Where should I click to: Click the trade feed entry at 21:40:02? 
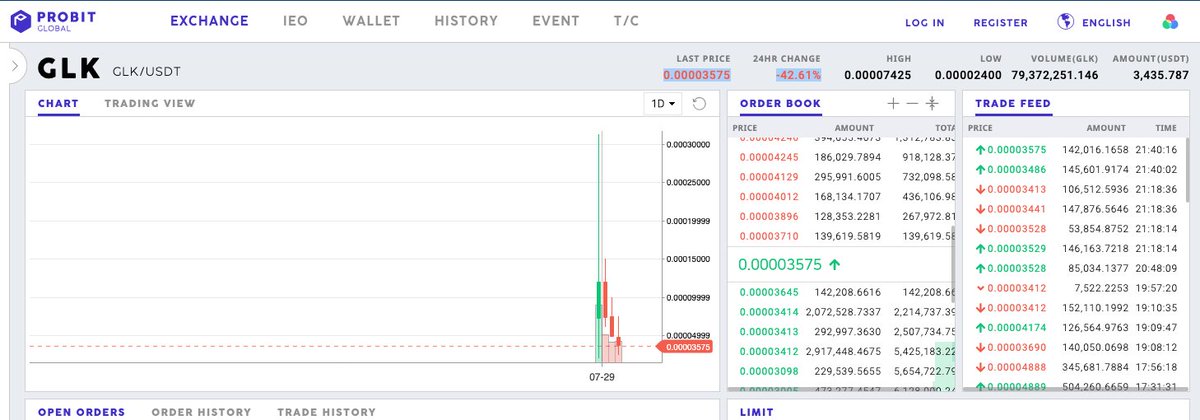pos(1074,169)
